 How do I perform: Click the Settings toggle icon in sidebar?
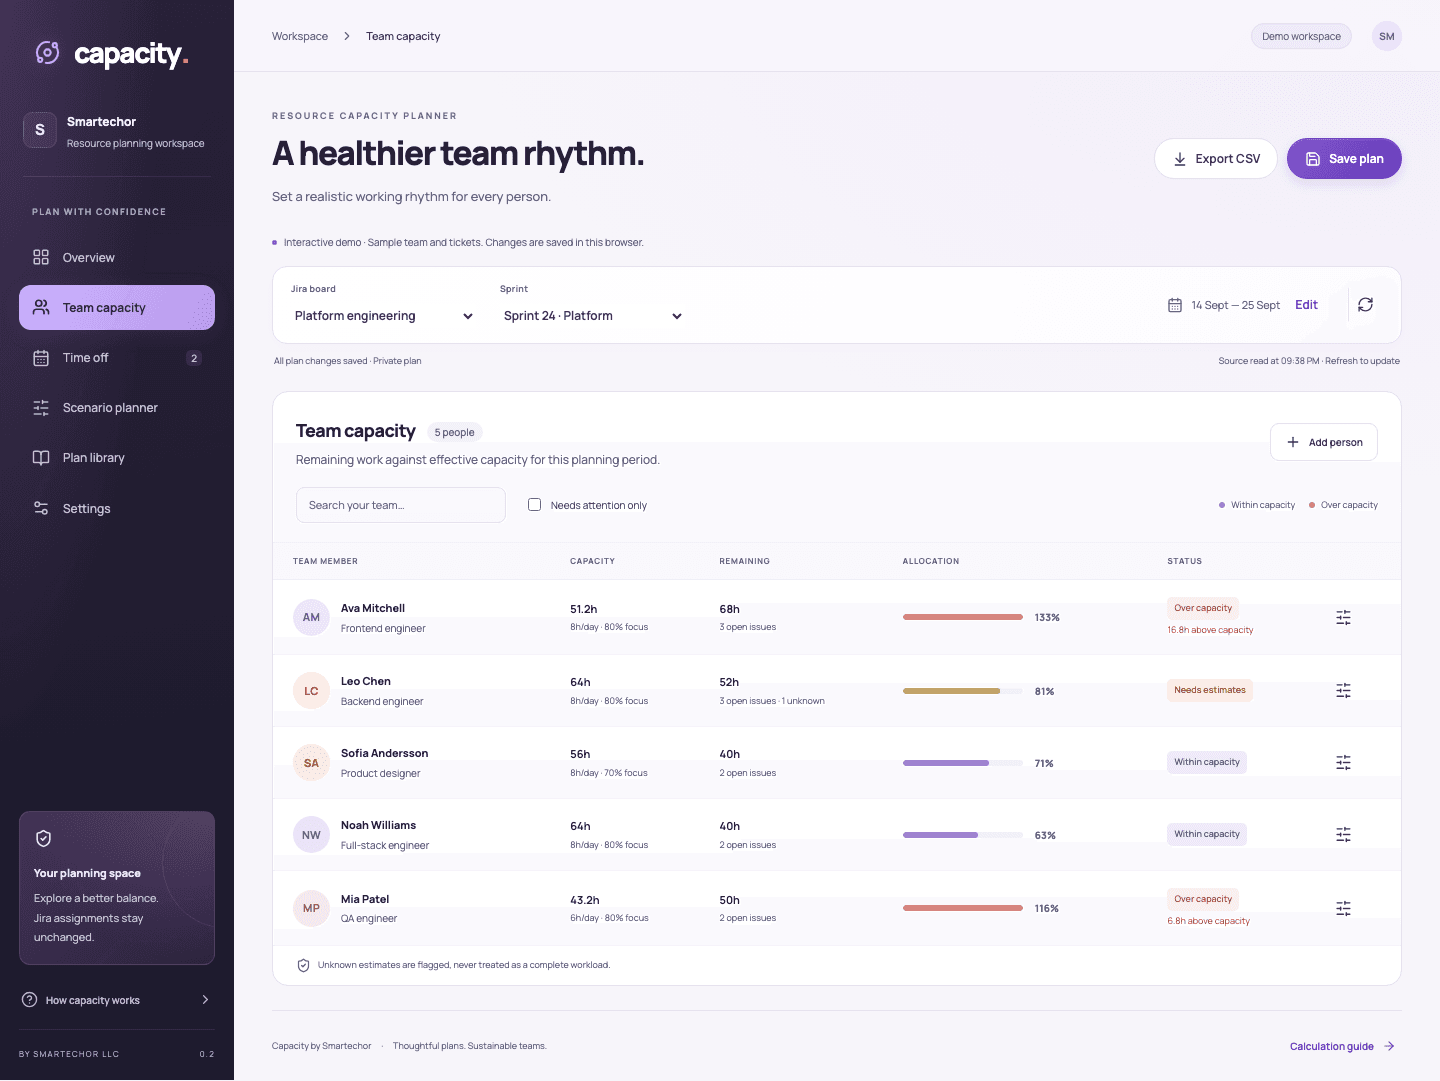click(x=41, y=508)
